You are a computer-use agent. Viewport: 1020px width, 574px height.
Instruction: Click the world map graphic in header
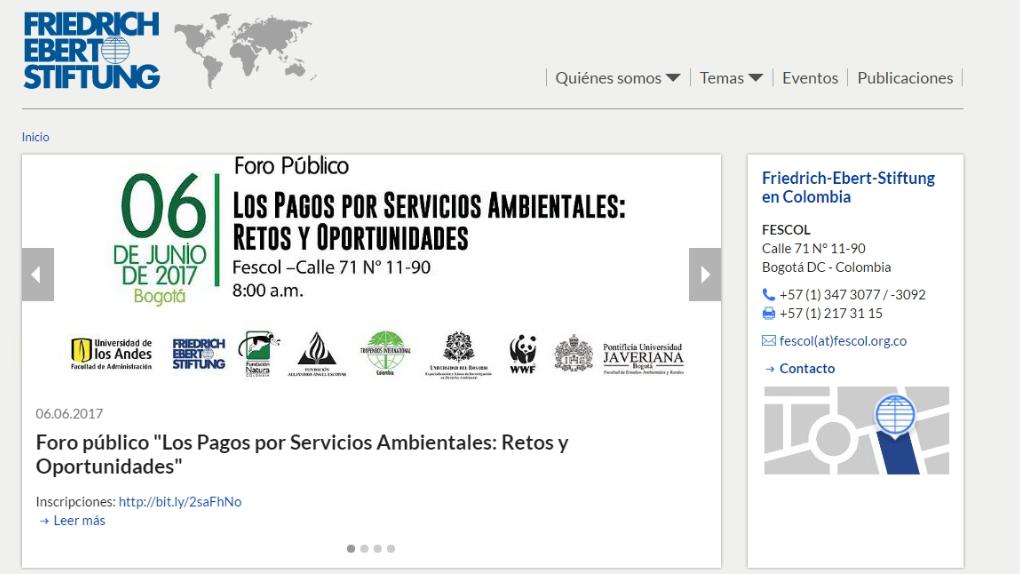pos(245,49)
